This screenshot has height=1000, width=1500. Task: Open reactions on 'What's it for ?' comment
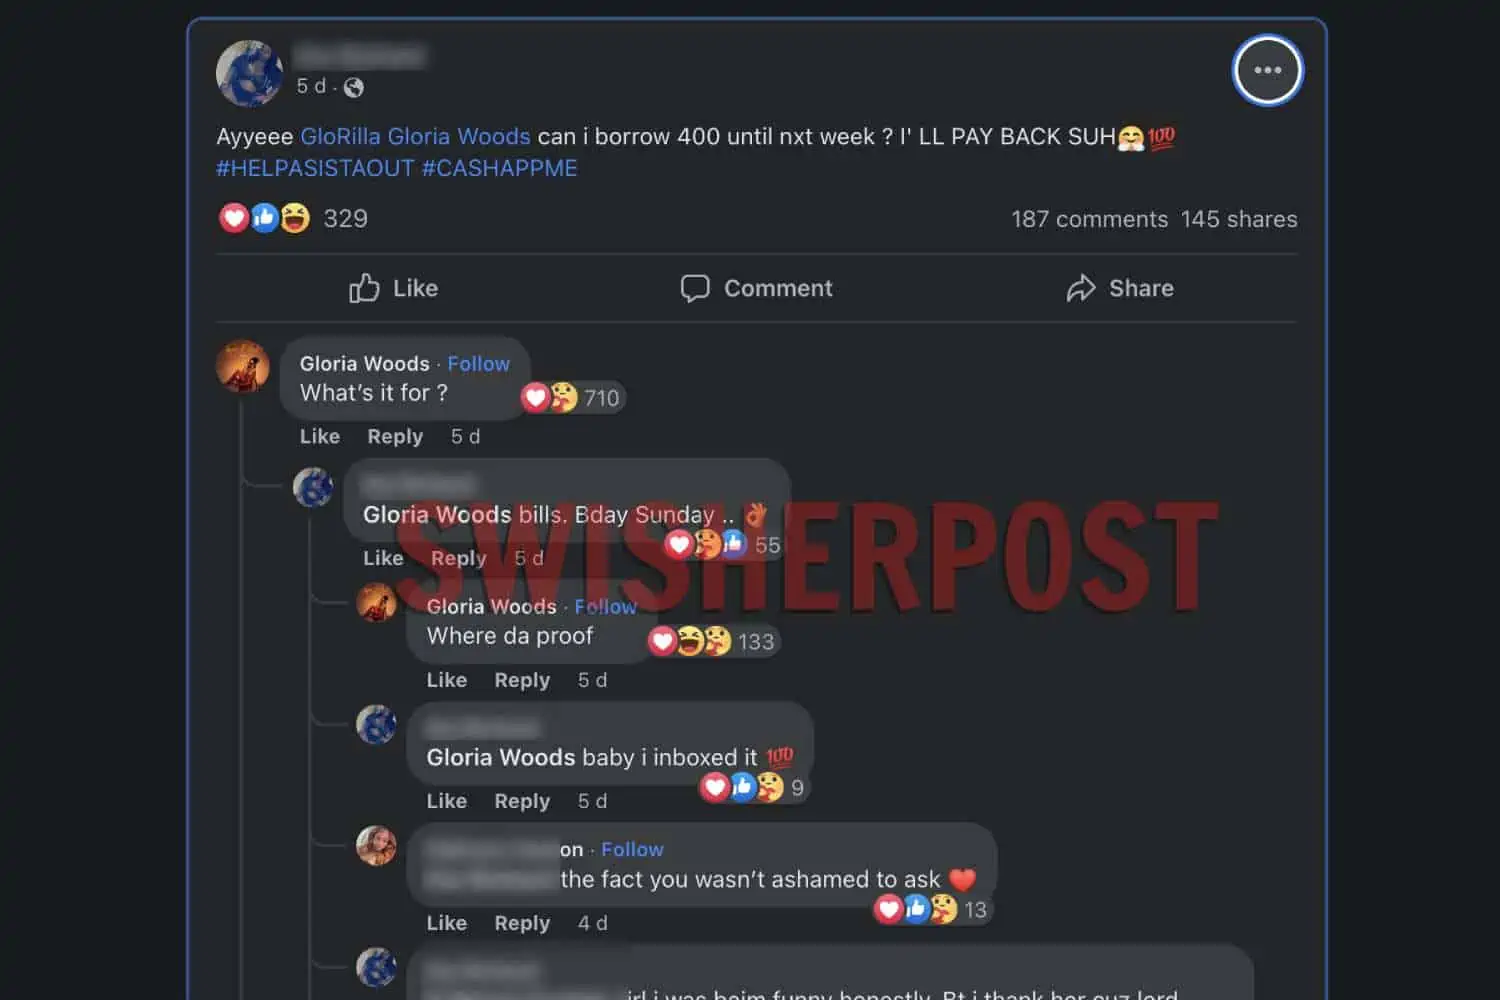[x=573, y=397]
